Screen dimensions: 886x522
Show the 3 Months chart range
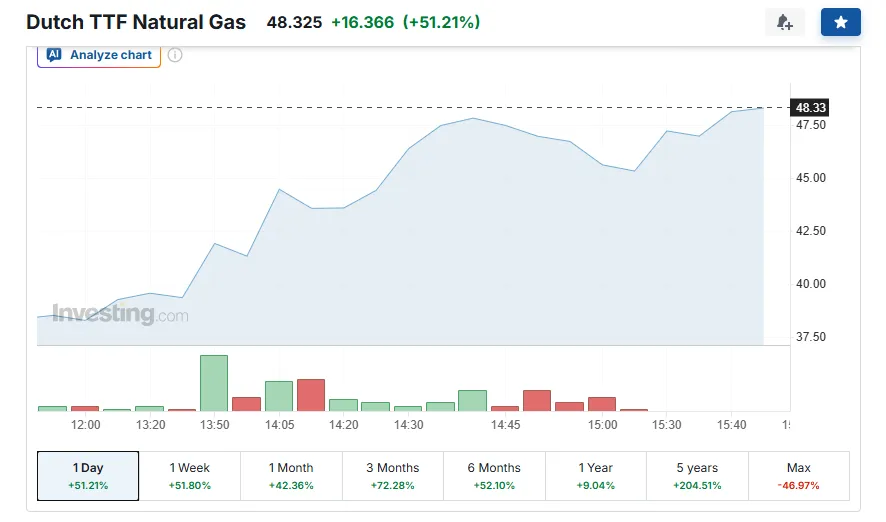click(392, 476)
